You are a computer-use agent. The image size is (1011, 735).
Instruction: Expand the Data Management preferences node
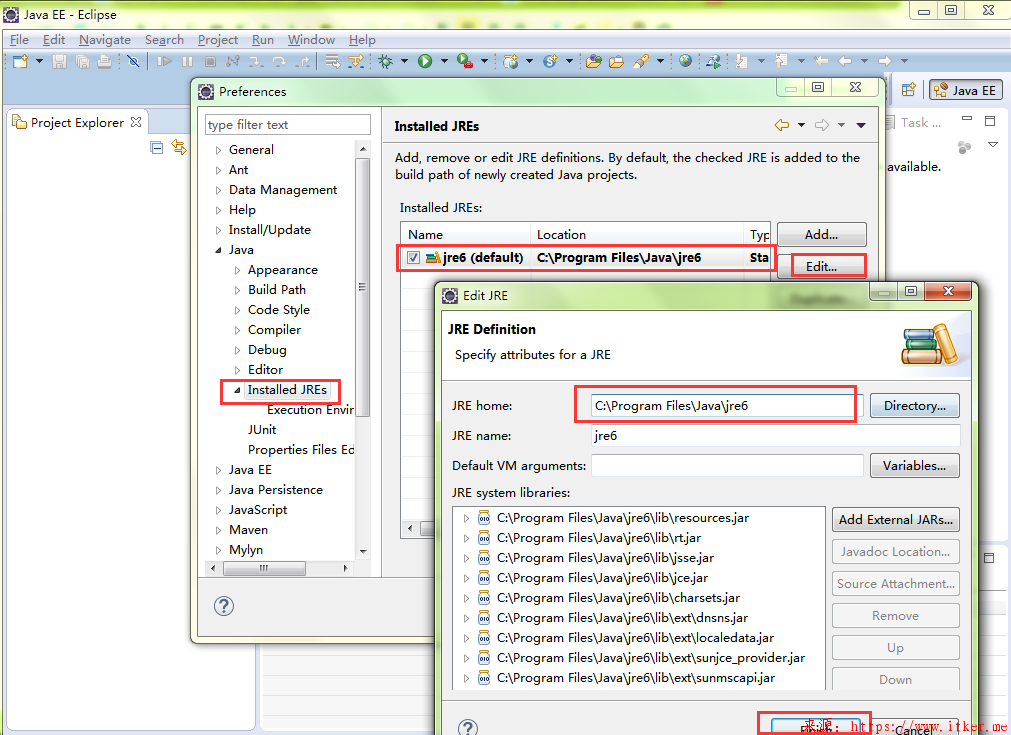click(x=219, y=190)
